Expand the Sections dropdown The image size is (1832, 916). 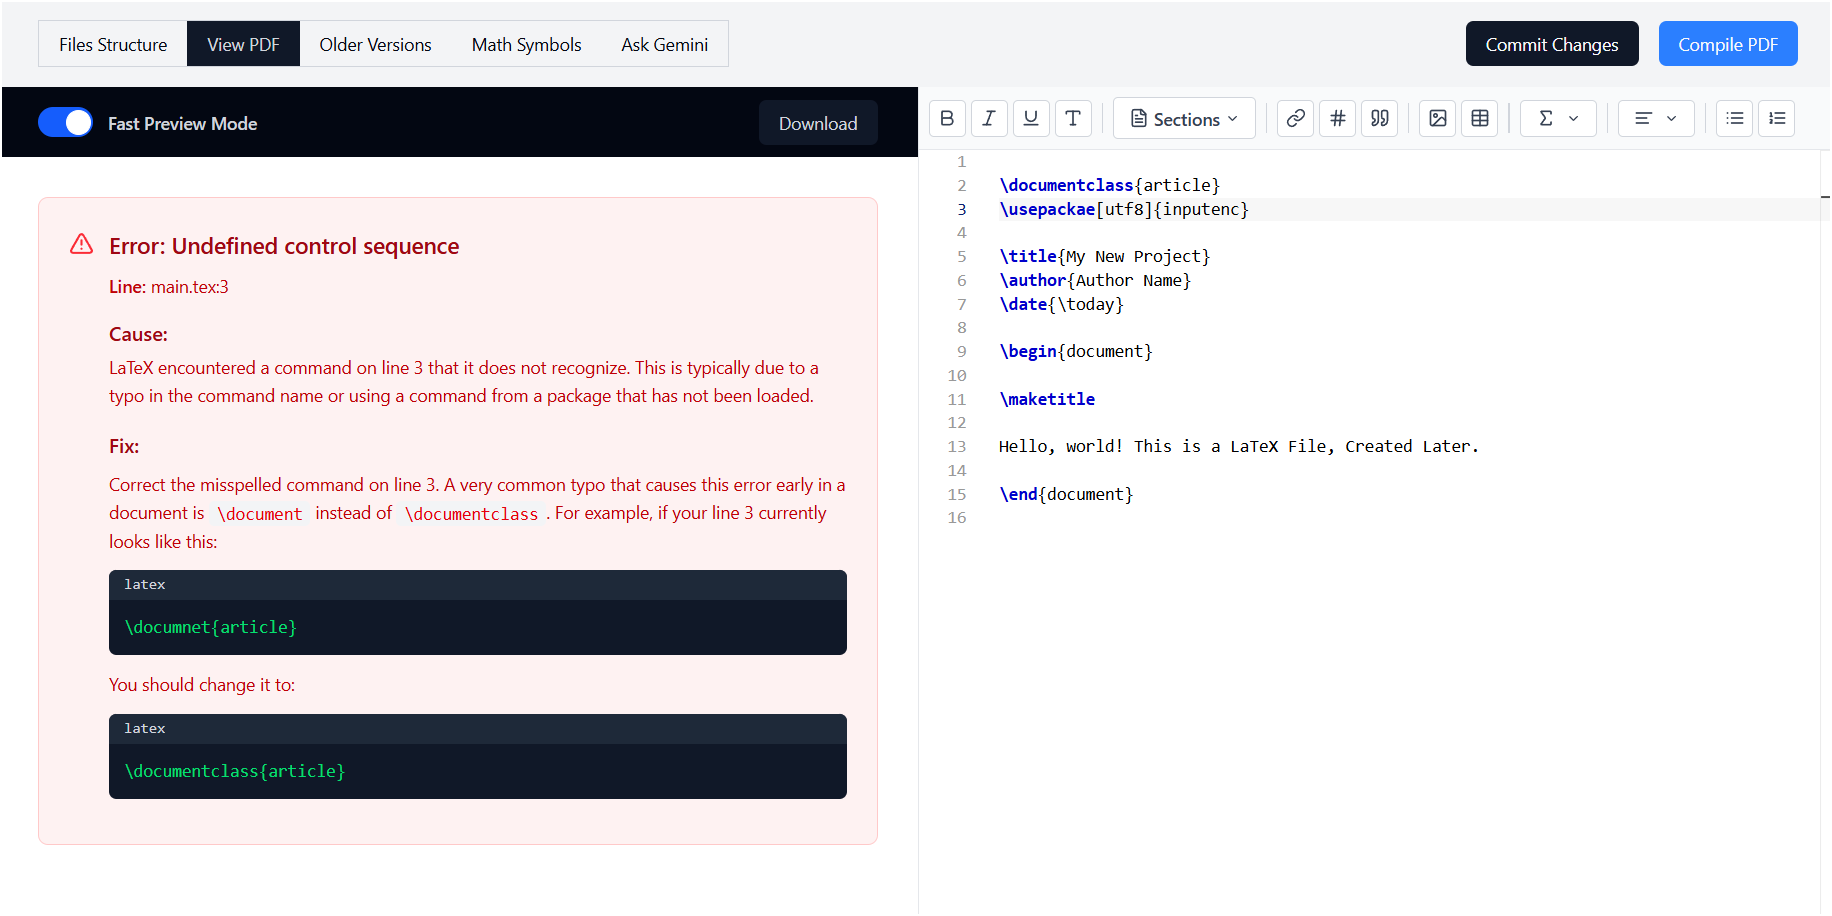1184,119
